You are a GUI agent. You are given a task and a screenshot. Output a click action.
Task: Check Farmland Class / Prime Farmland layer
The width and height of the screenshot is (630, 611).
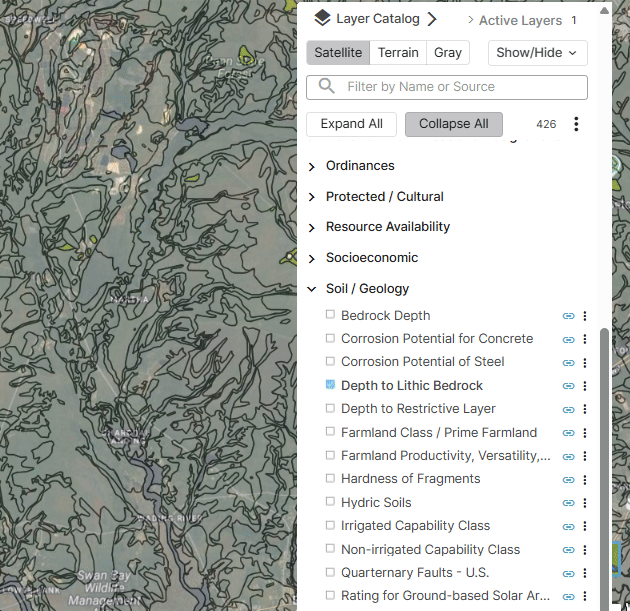330,431
